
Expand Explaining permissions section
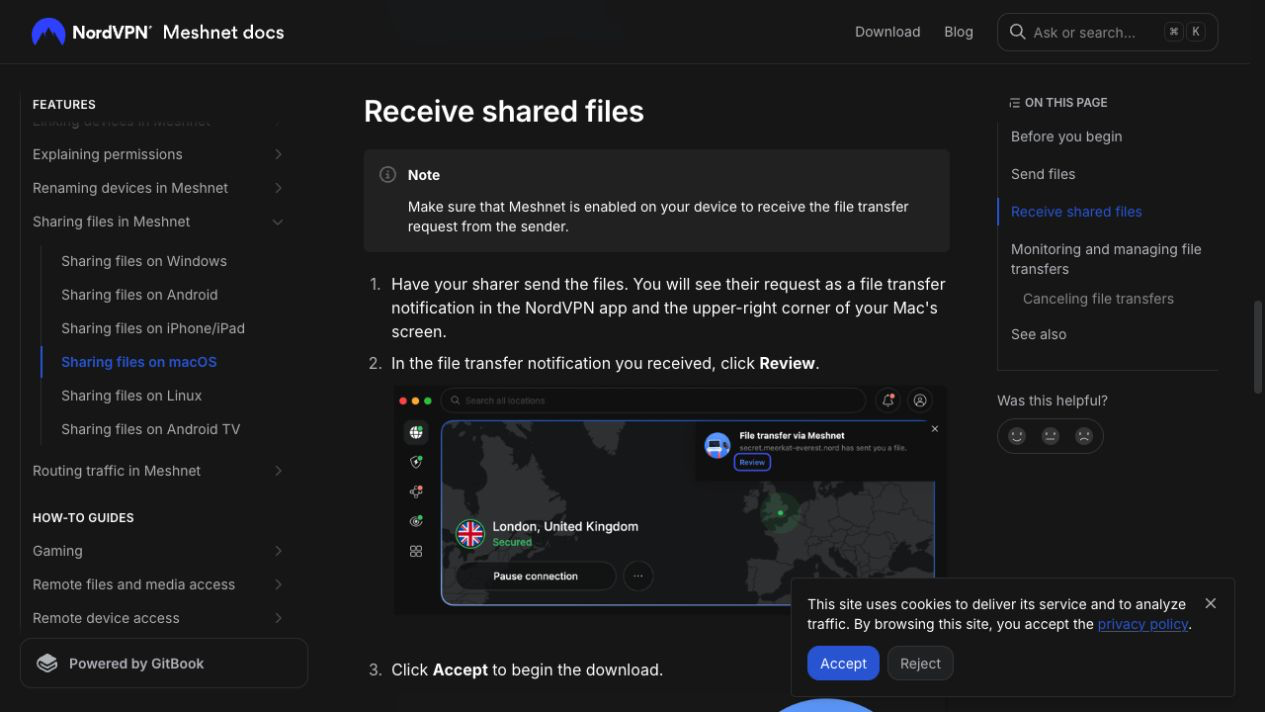tap(278, 154)
